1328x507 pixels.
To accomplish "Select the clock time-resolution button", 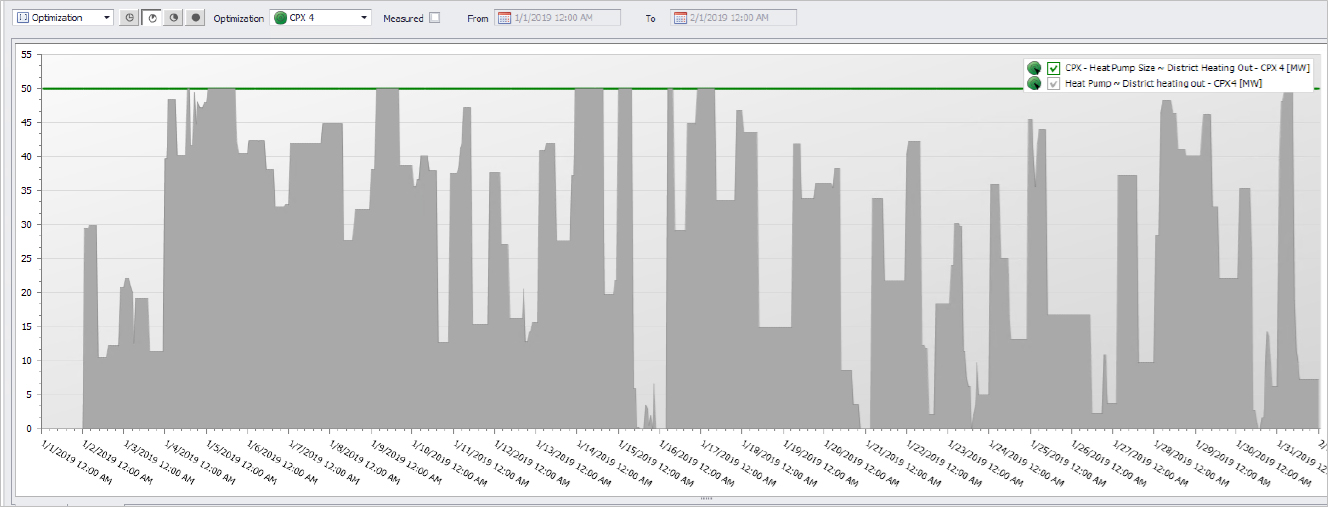I will point(130,17).
